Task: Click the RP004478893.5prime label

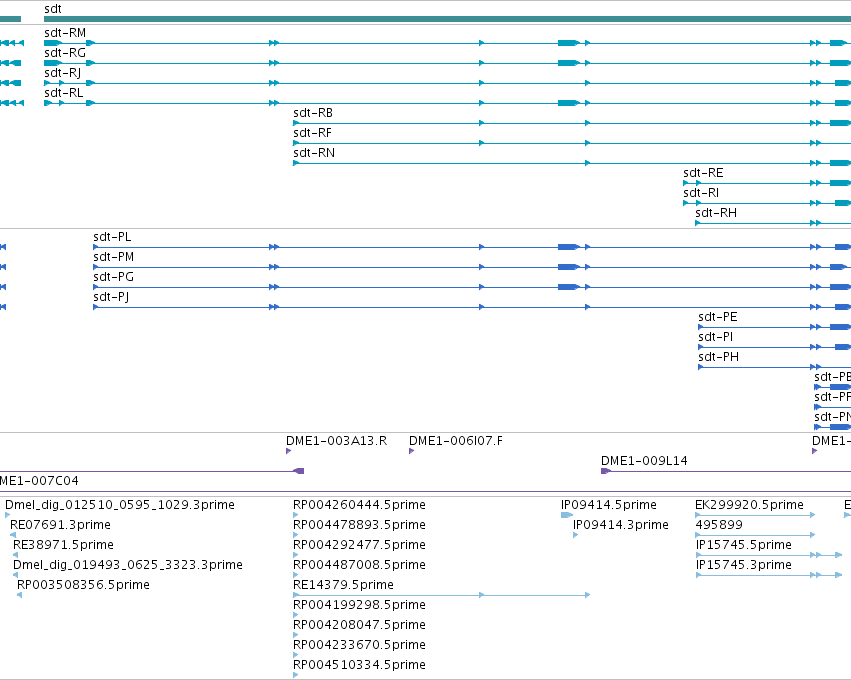Action: pos(359,525)
